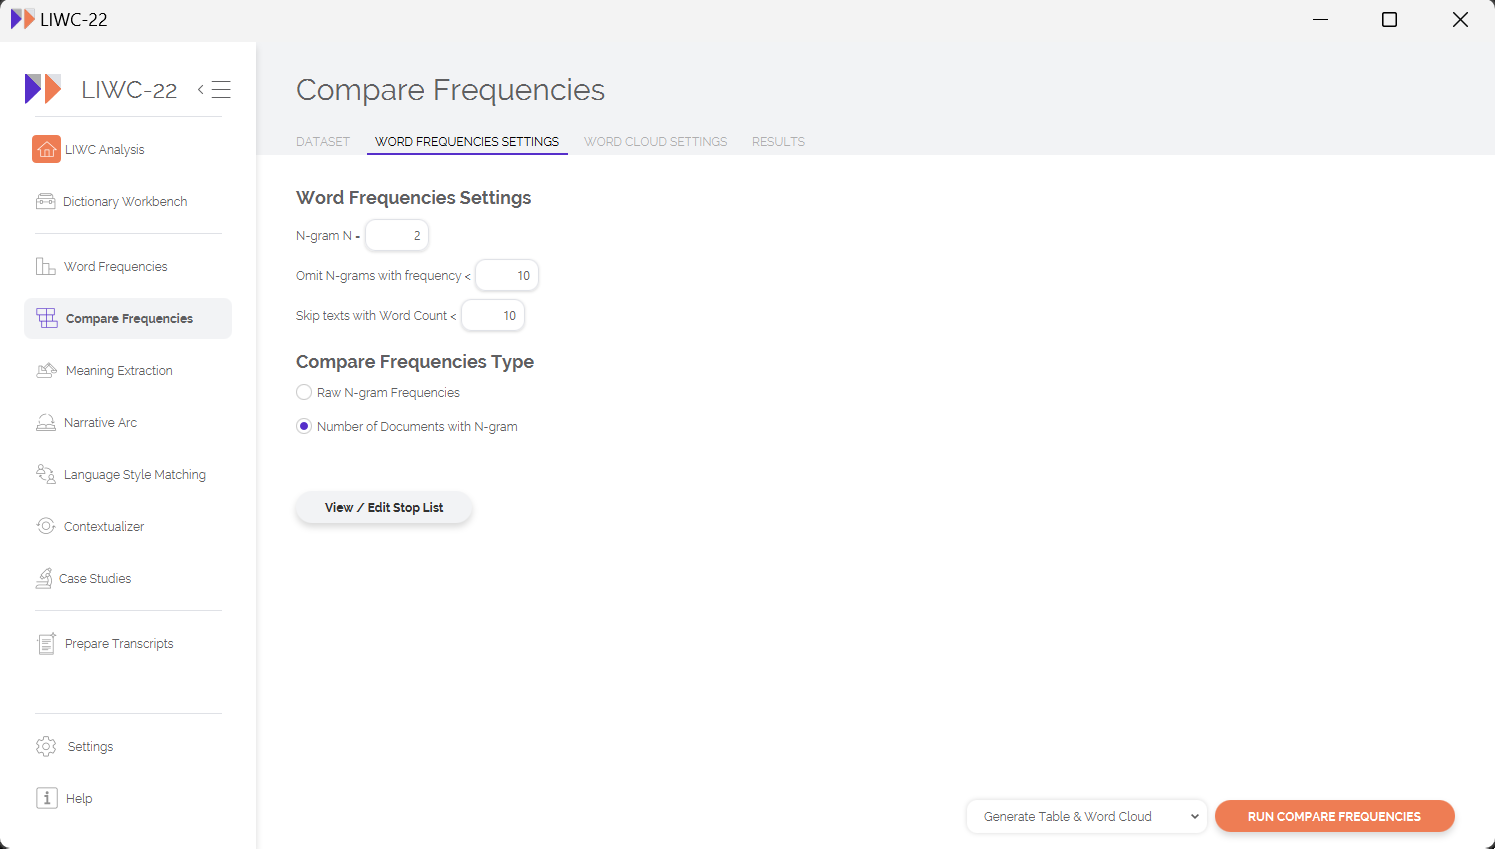Open Prepare Transcripts sidebar item
The width and height of the screenshot is (1495, 849).
click(128, 643)
